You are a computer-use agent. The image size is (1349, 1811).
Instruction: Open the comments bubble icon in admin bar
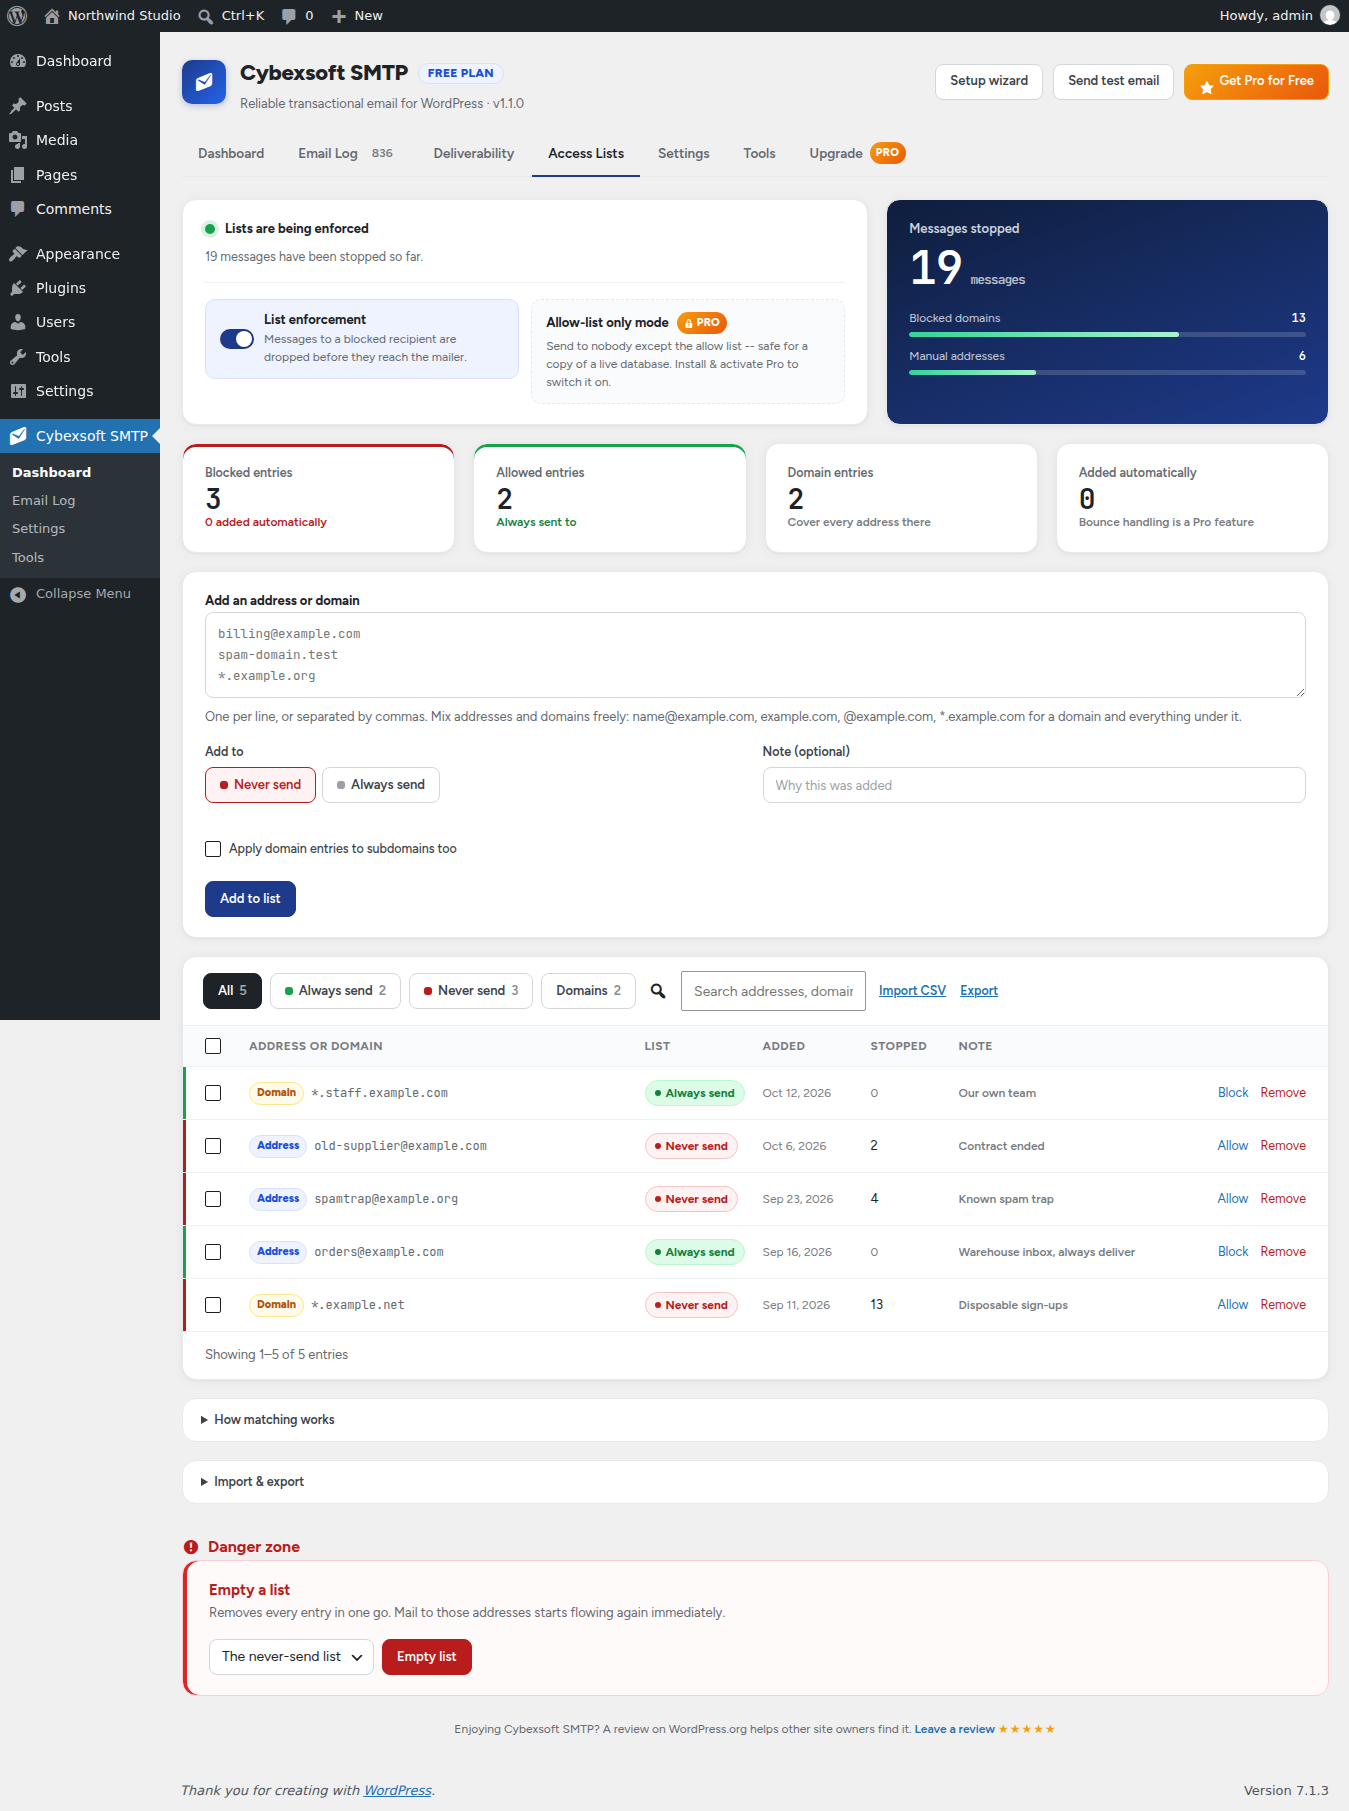point(289,16)
